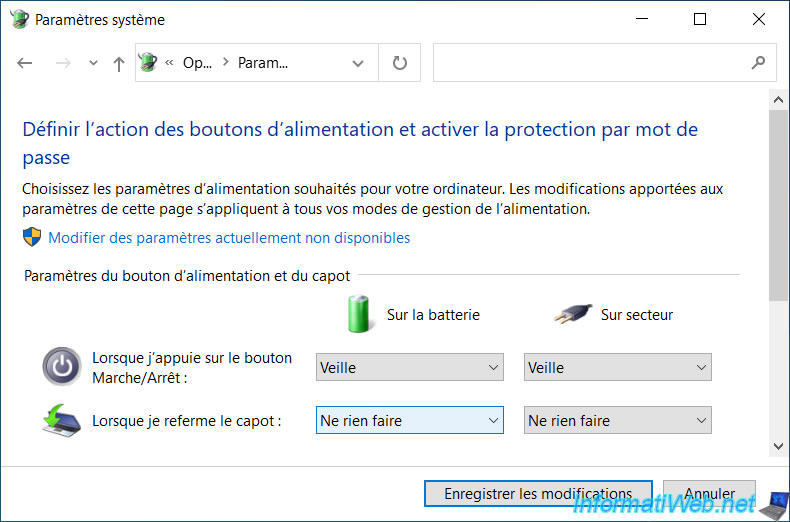
Task: Go back with the left arrow
Action: (x=25, y=63)
